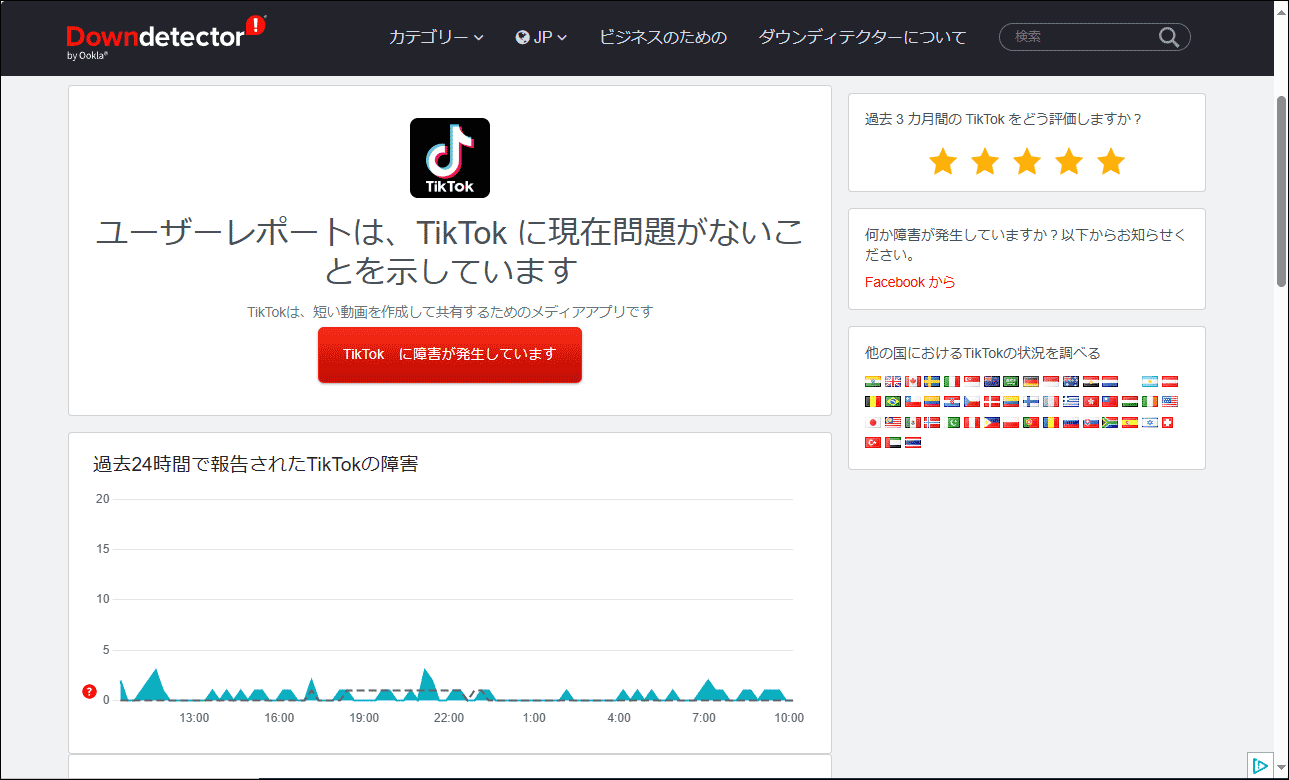The image size is (1289, 780).
Task: Open the ビジネスのための menu item
Action: (663, 37)
